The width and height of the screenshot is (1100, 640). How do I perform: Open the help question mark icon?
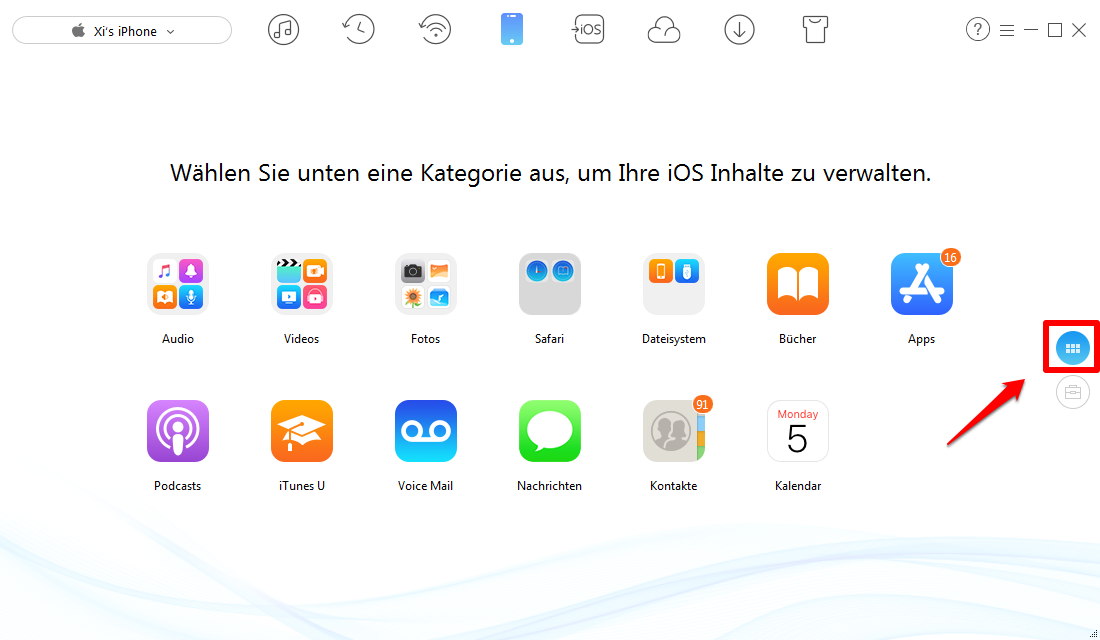tap(978, 29)
